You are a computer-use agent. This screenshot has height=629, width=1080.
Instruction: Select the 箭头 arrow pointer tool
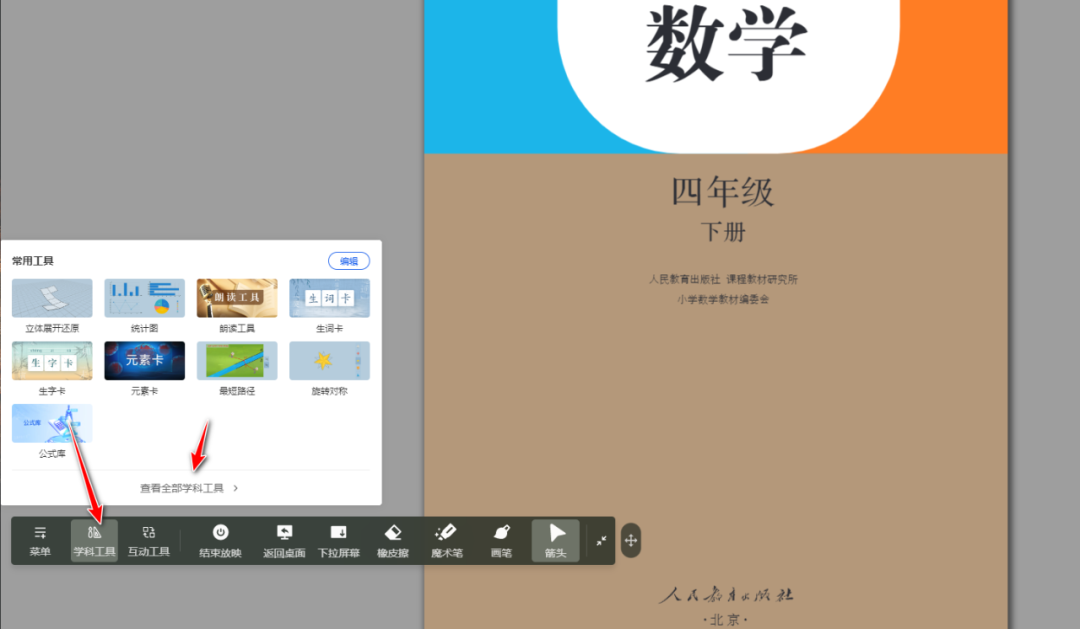click(555, 541)
